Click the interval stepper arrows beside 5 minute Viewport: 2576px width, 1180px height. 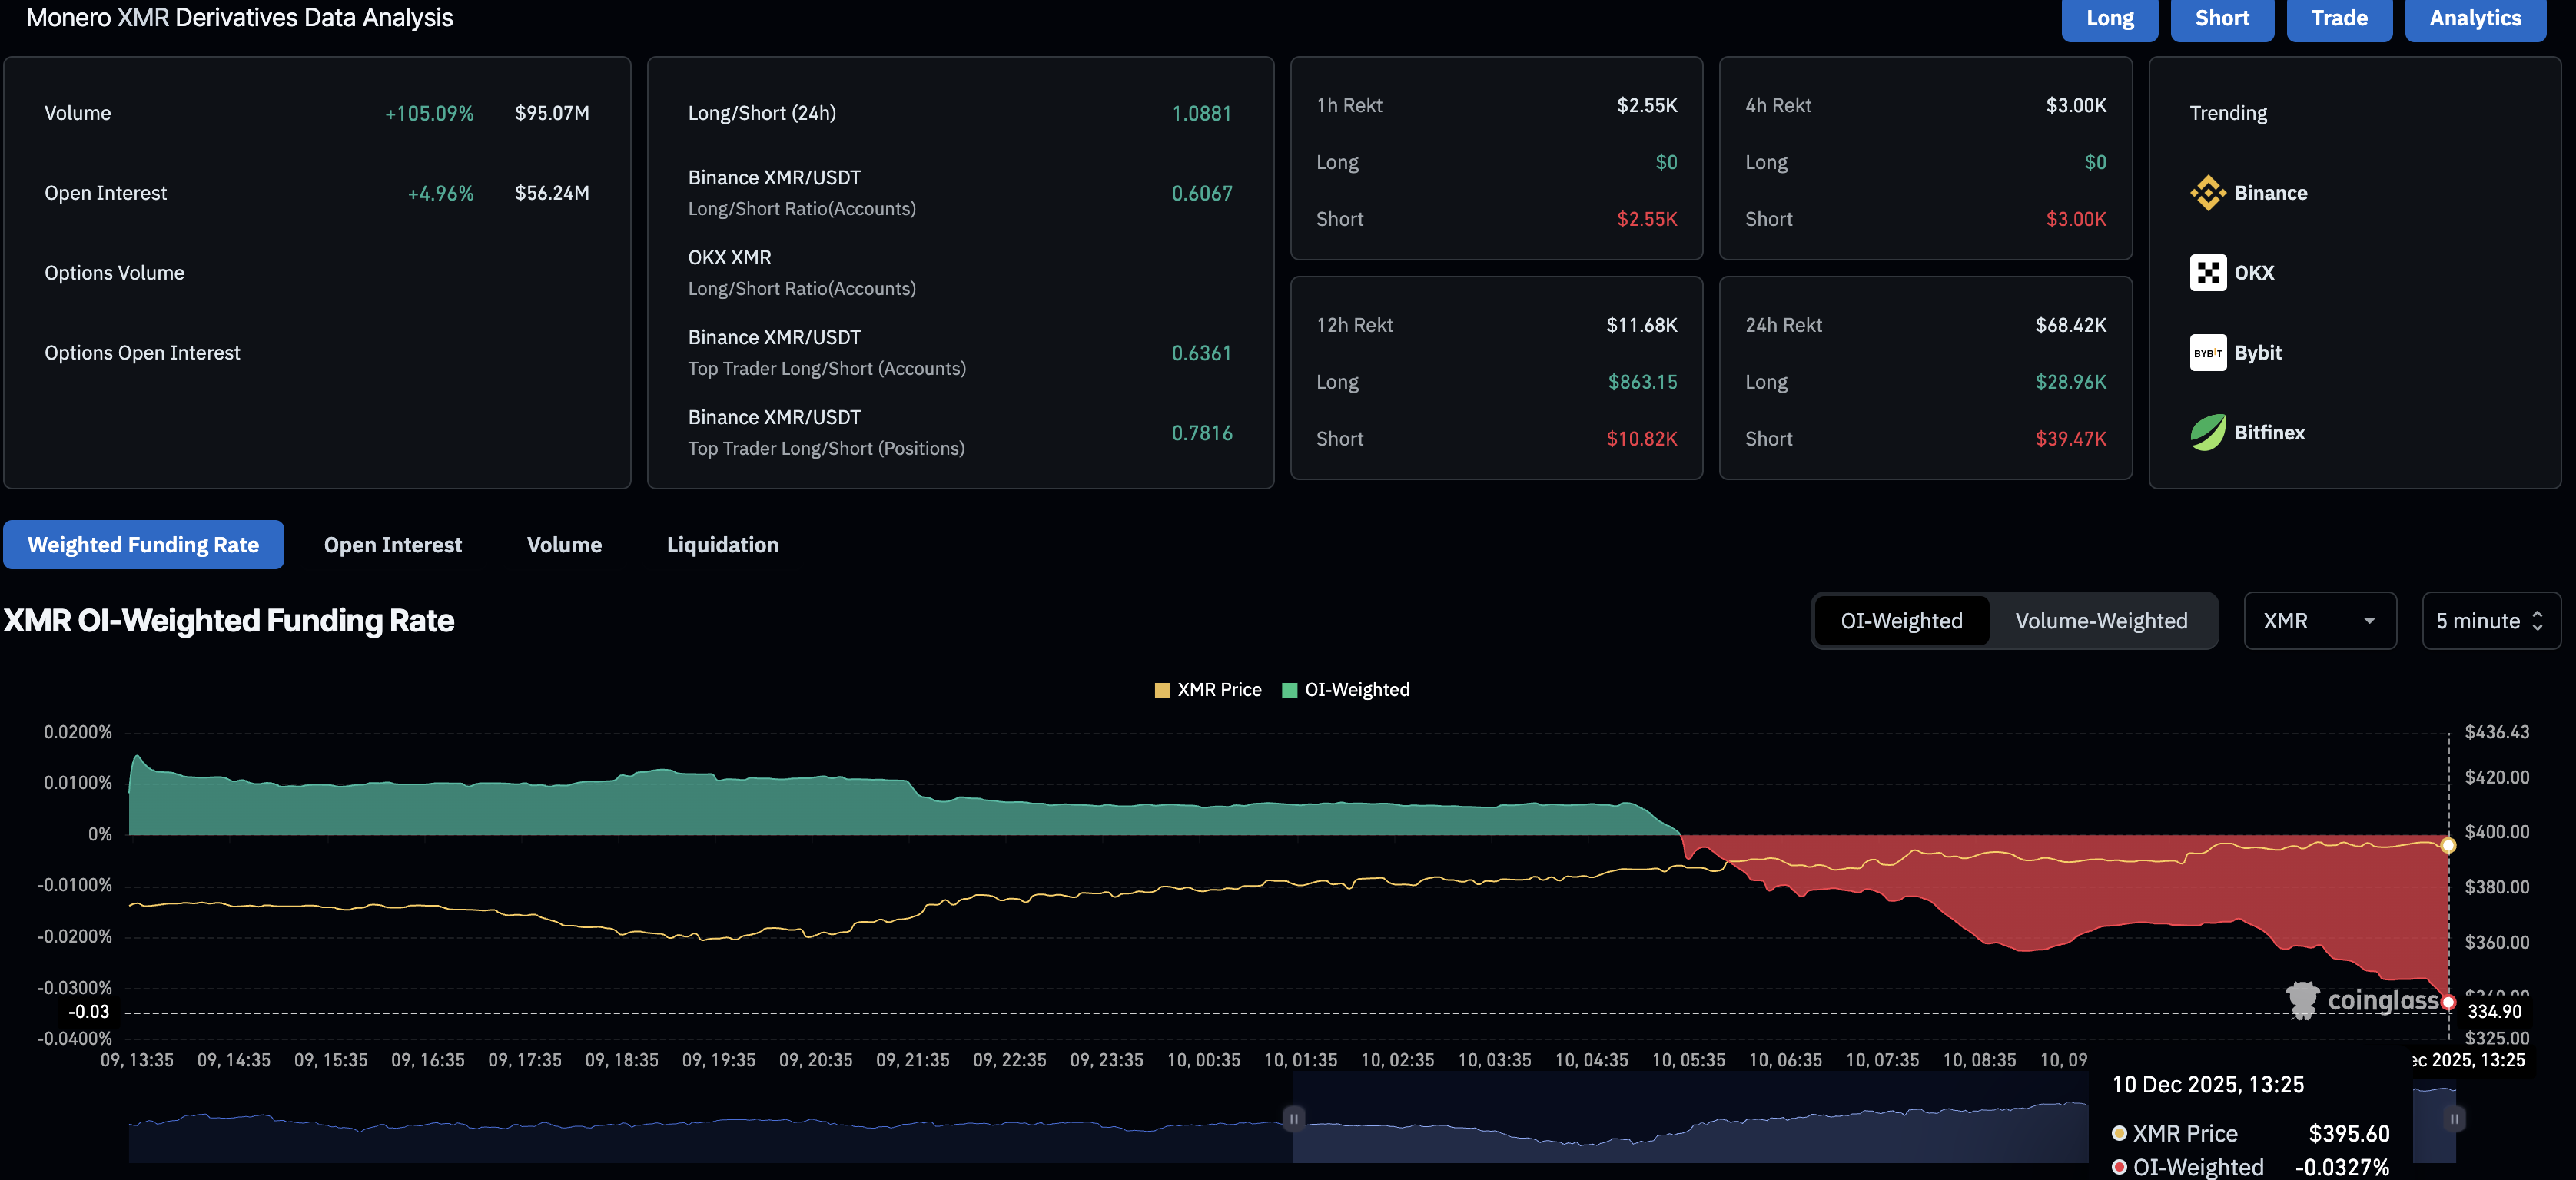tap(2537, 620)
